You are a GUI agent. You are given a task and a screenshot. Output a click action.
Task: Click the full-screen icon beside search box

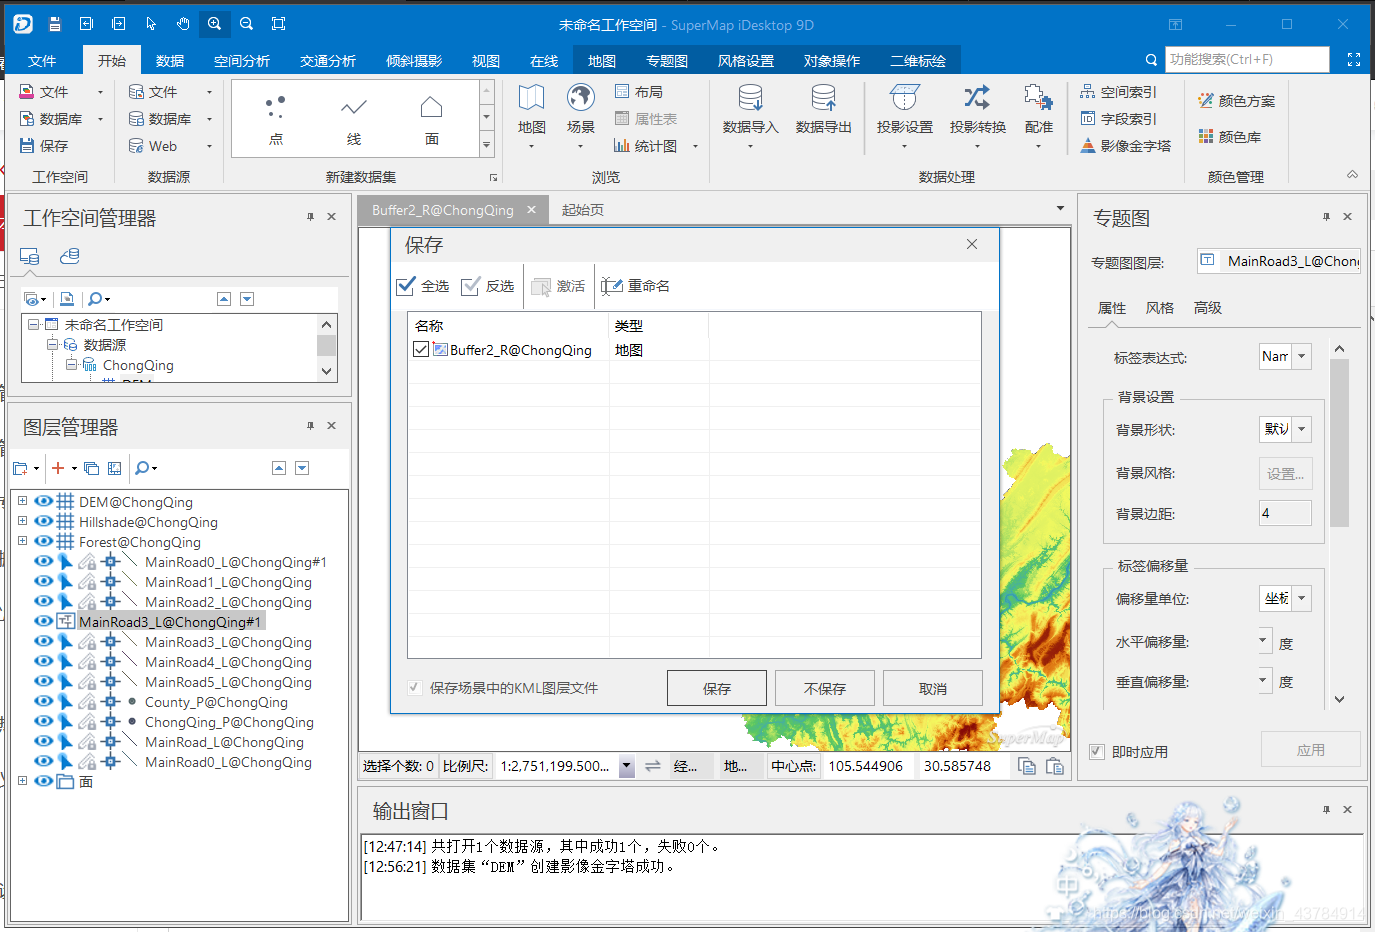pos(1354,60)
